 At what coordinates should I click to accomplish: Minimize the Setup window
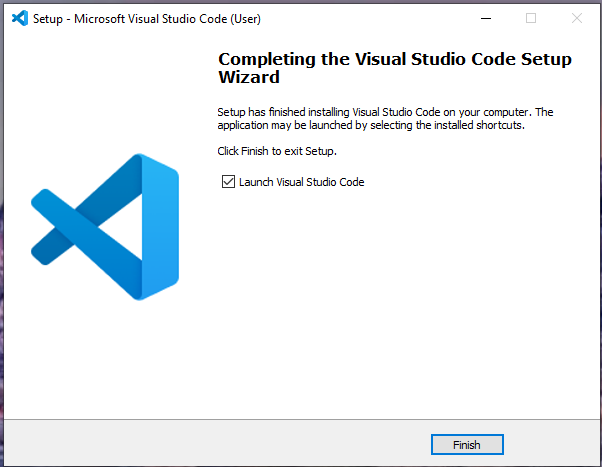(x=485, y=18)
